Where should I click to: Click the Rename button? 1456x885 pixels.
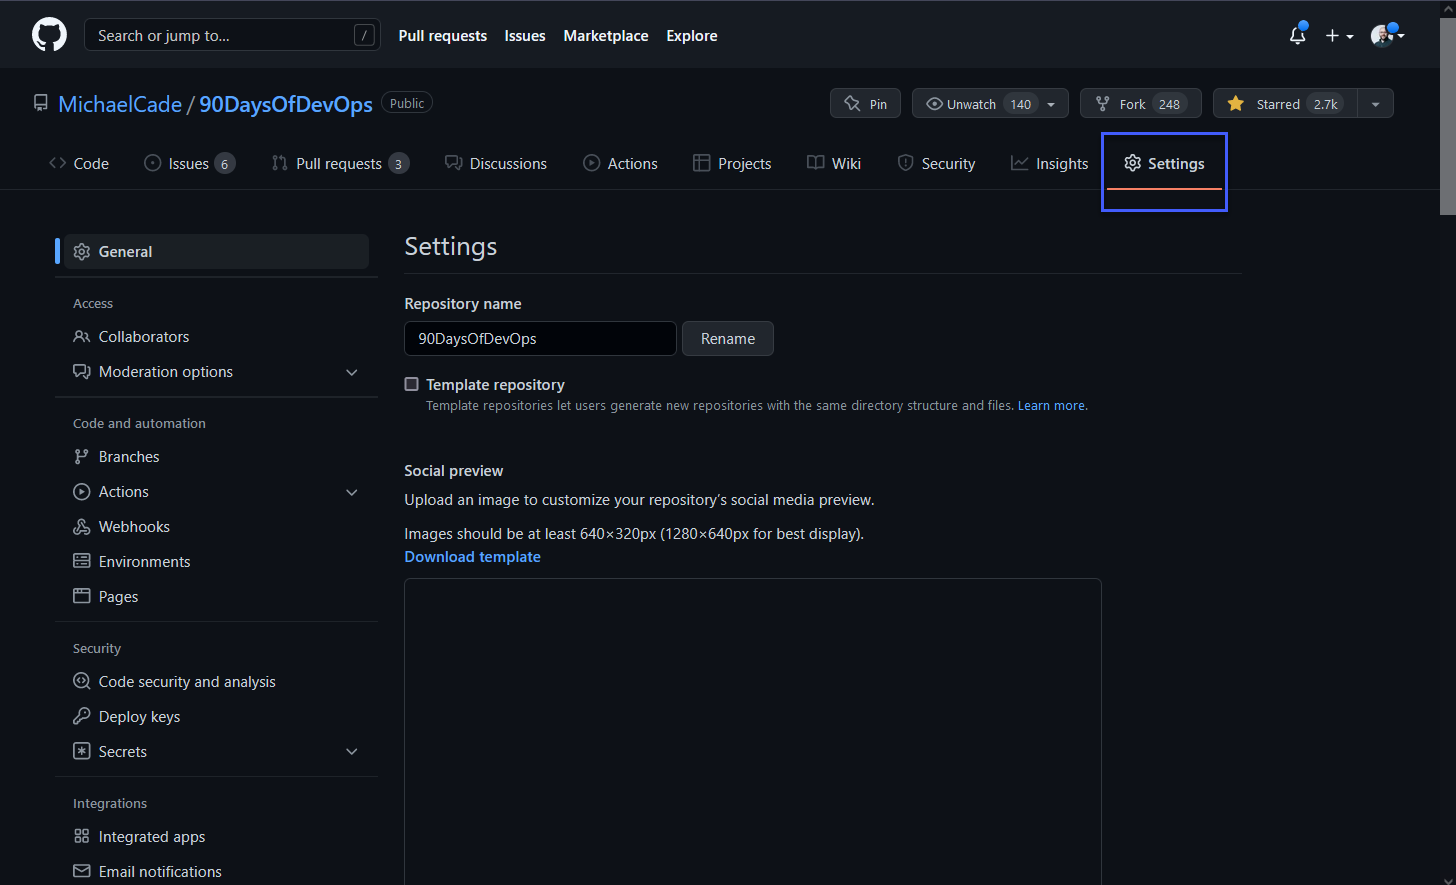(x=727, y=338)
